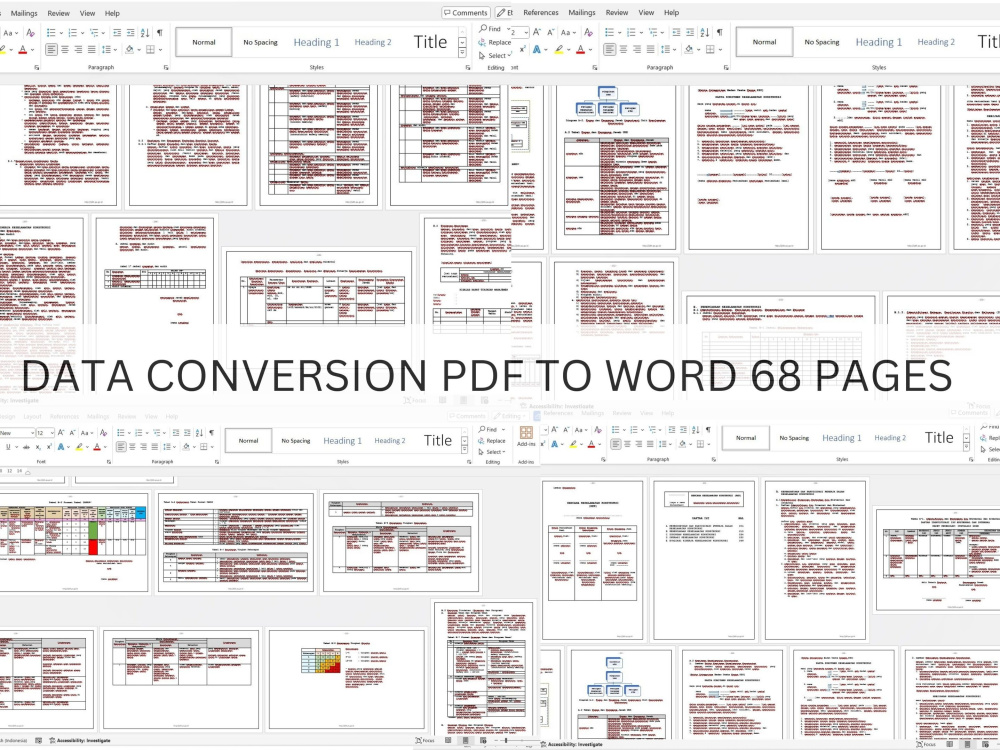
Task: Apply No Spacing style in top-right window
Action: (x=822, y=42)
